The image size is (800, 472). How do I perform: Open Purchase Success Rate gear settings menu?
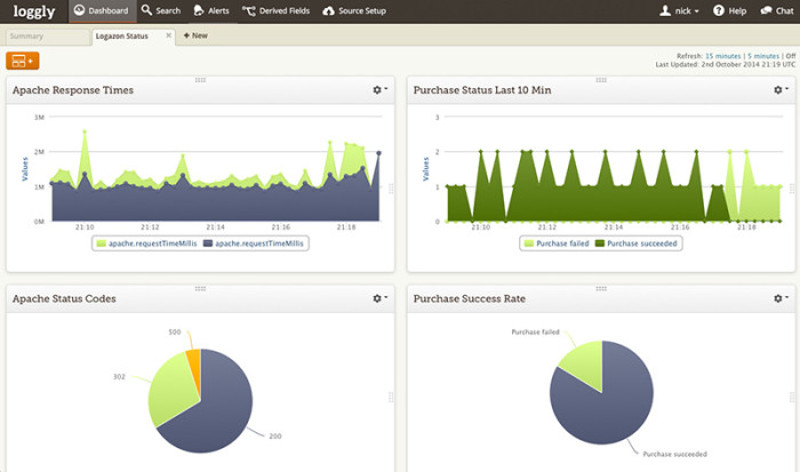point(781,298)
